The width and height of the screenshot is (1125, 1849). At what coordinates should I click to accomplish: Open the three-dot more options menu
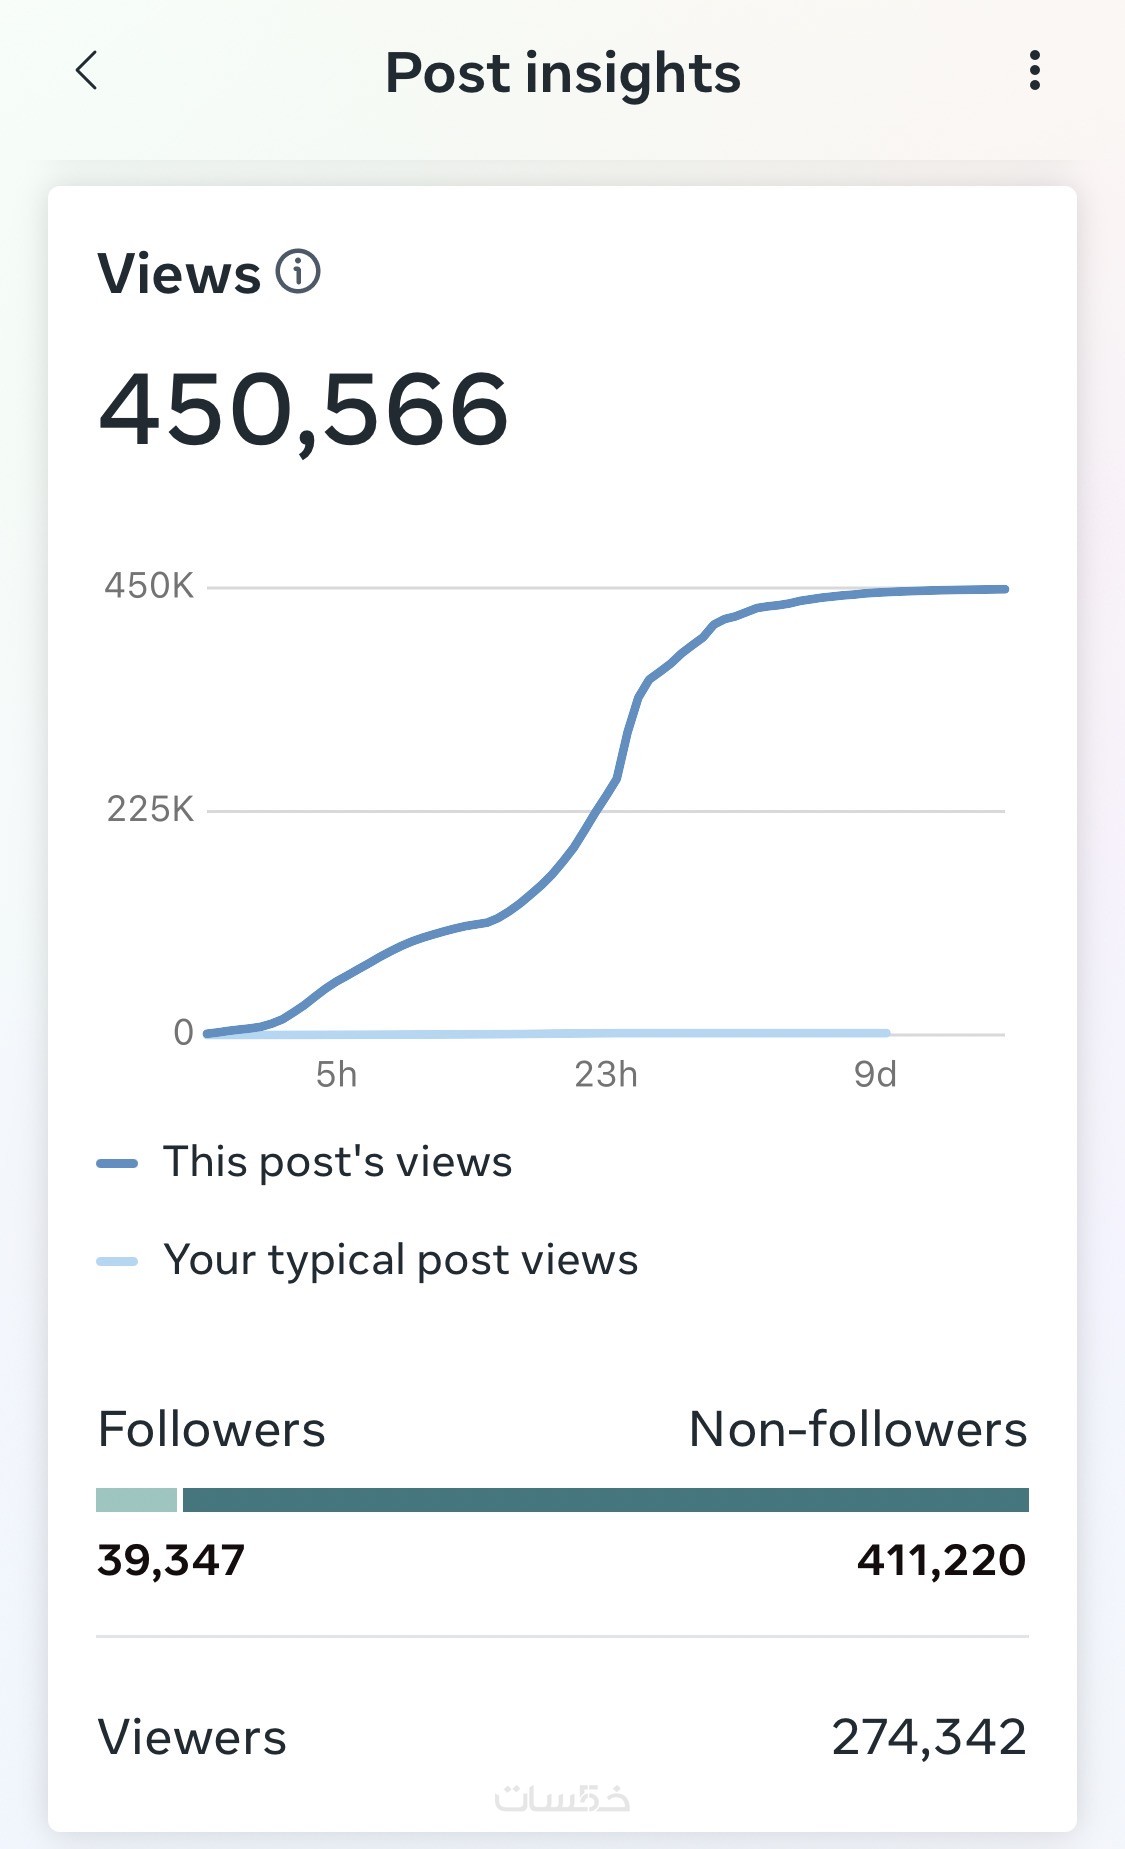tap(1035, 71)
